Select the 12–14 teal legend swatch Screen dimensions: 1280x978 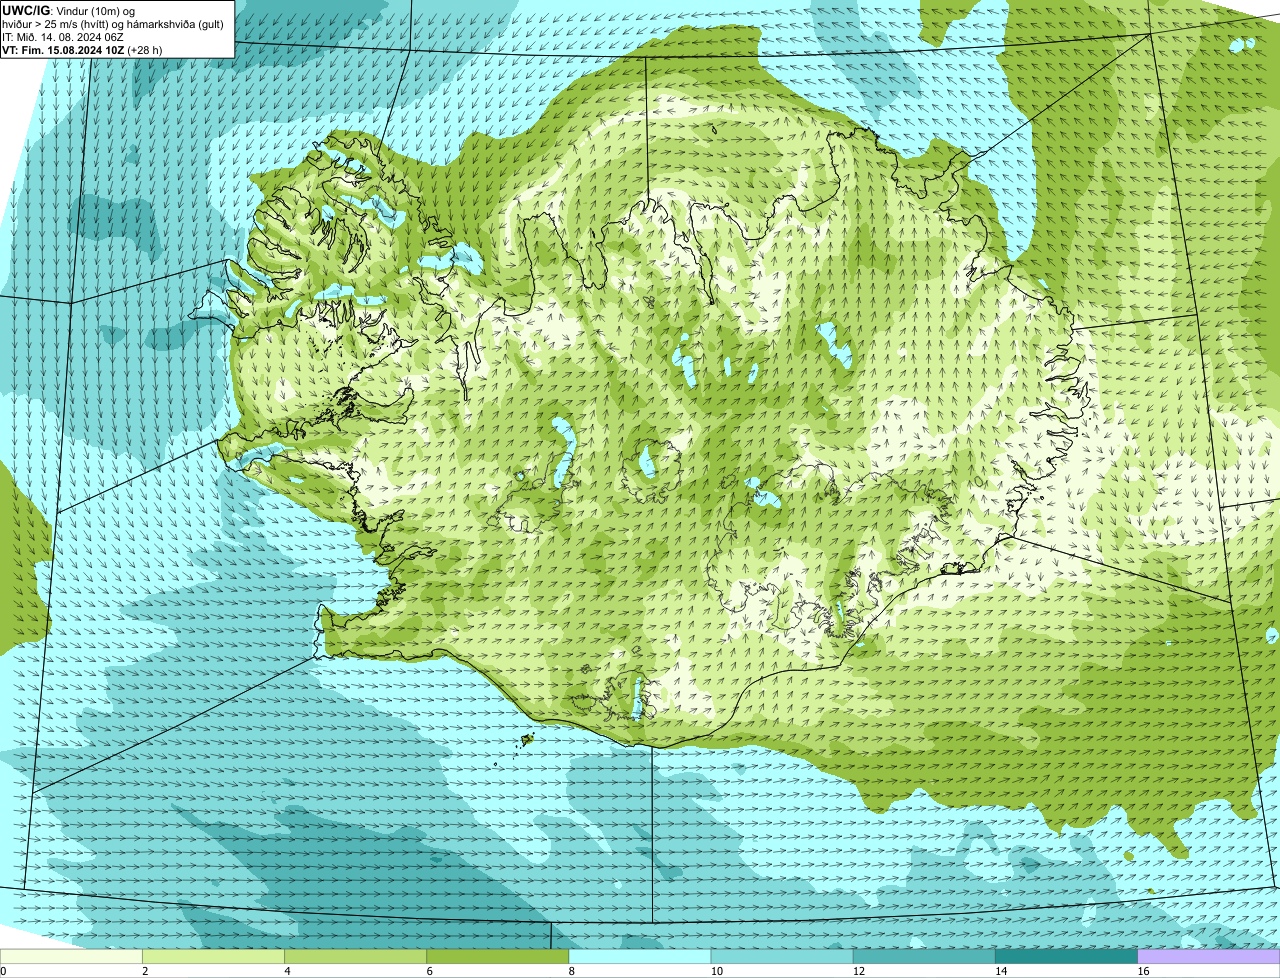tap(924, 957)
